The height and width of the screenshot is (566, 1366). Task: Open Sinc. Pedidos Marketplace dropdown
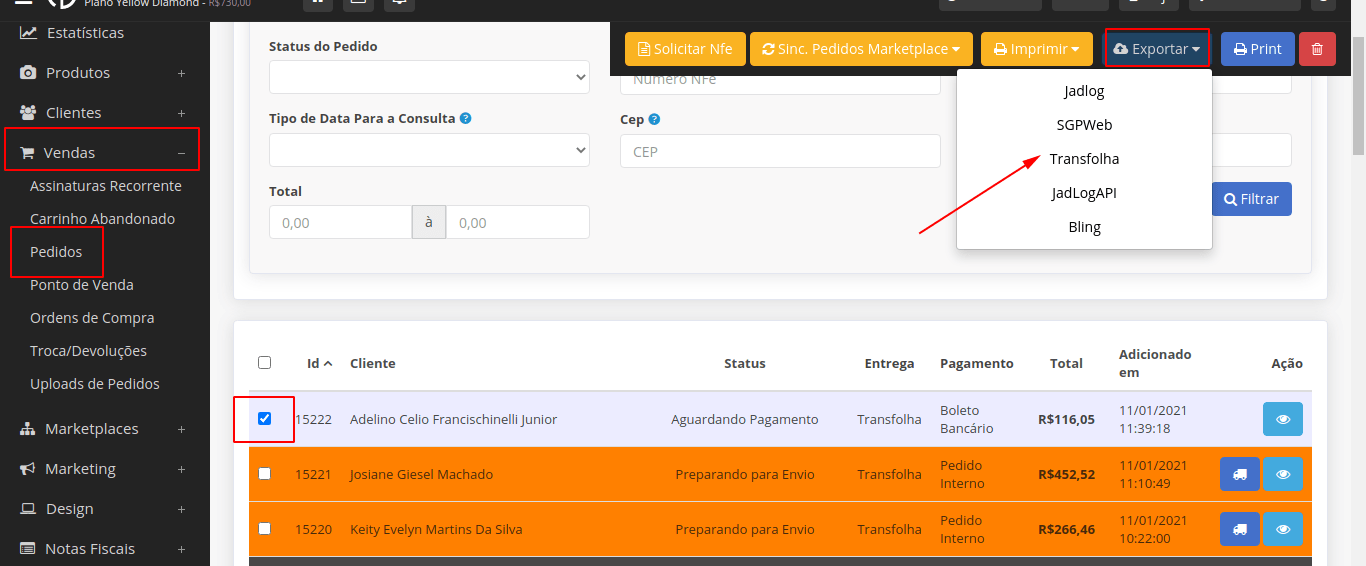click(x=860, y=49)
